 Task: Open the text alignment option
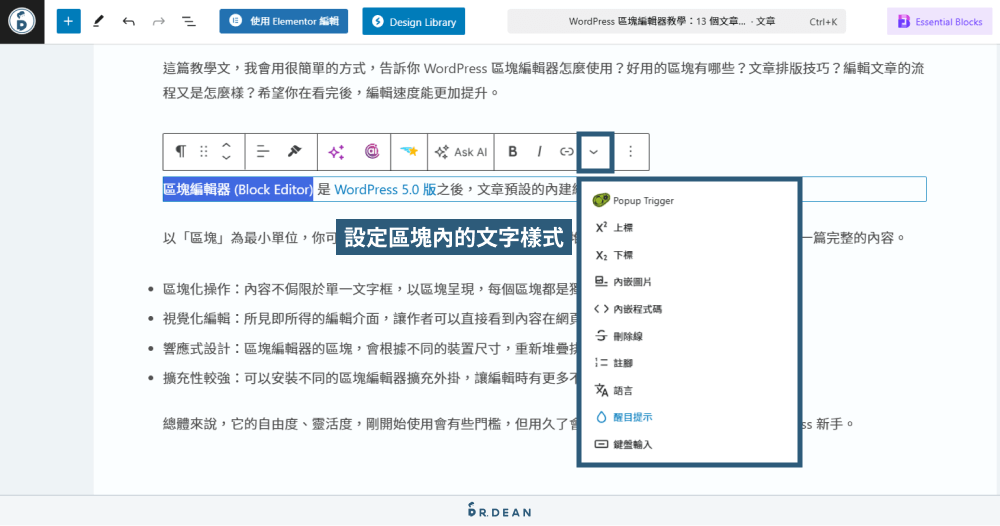(x=262, y=151)
